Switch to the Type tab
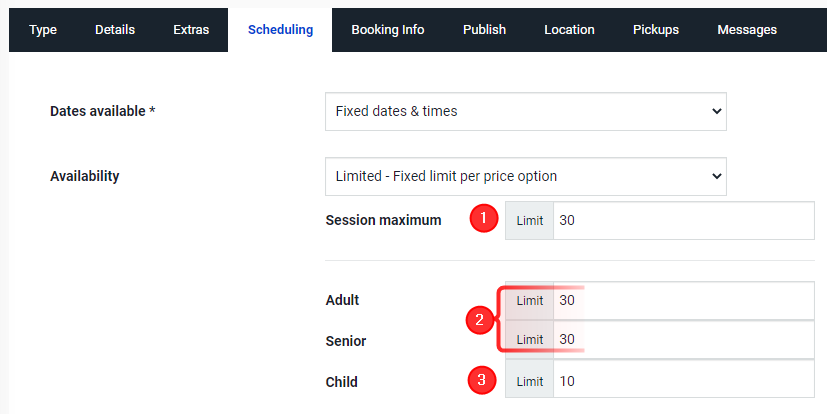Image resolution: width=827 pixels, height=414 pixels. 43,30
